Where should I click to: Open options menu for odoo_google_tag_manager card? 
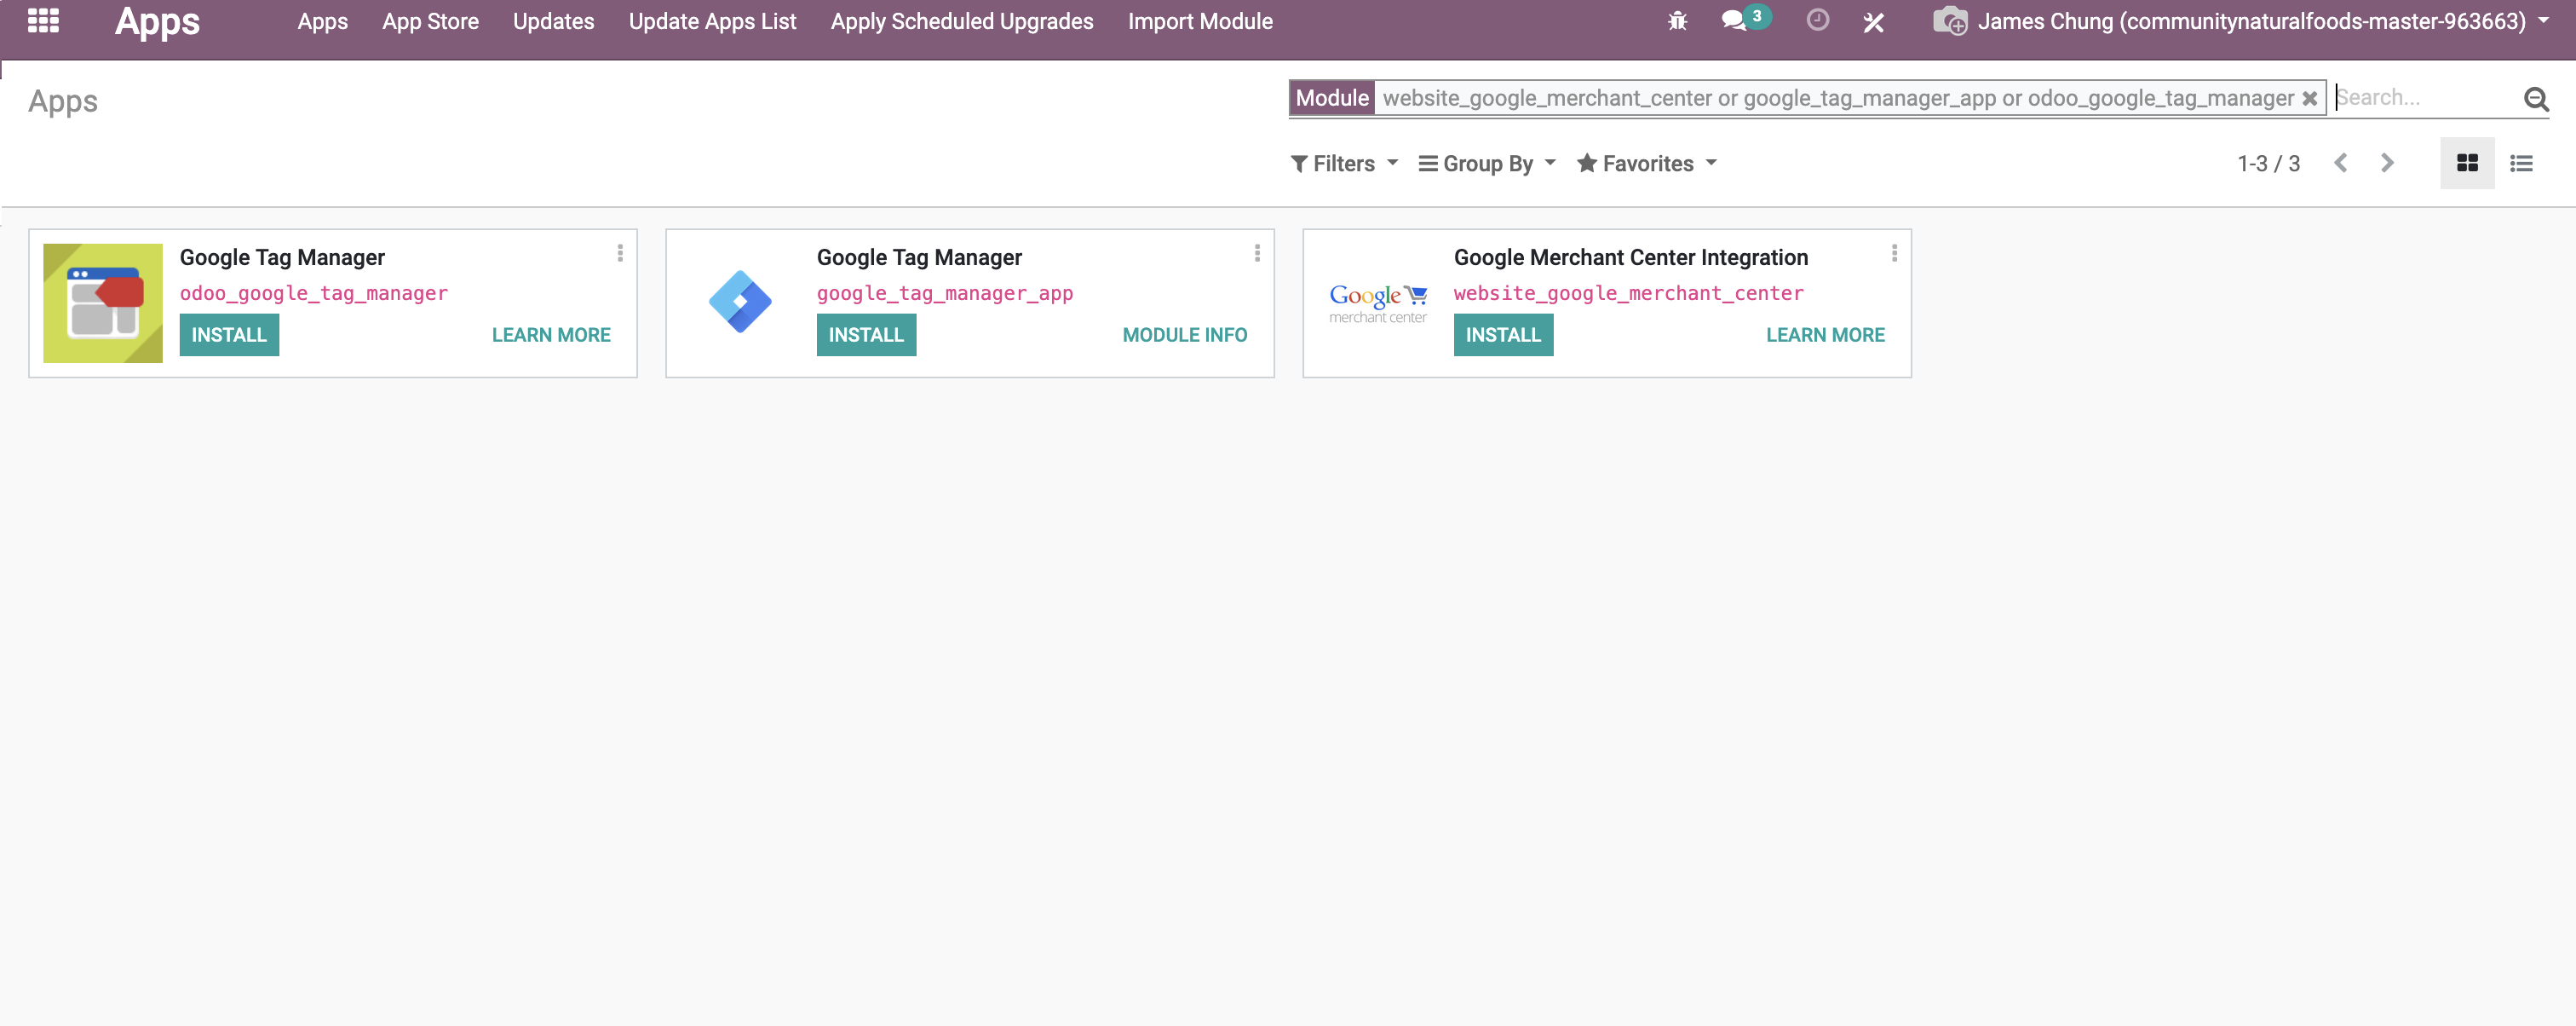[620, 253]
